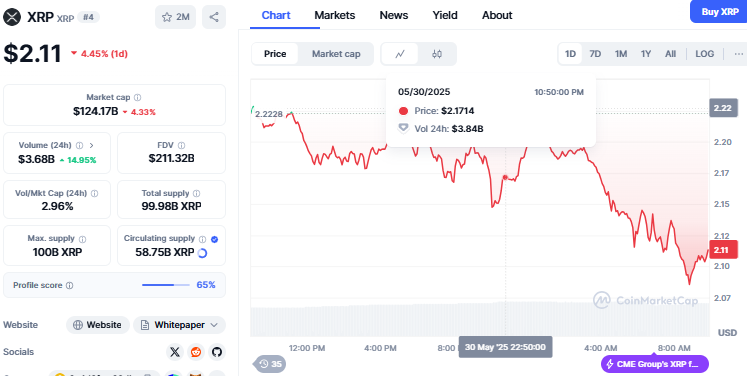
Task: Toggle chart to Market cap view
Action: click(x=336, y=54)
